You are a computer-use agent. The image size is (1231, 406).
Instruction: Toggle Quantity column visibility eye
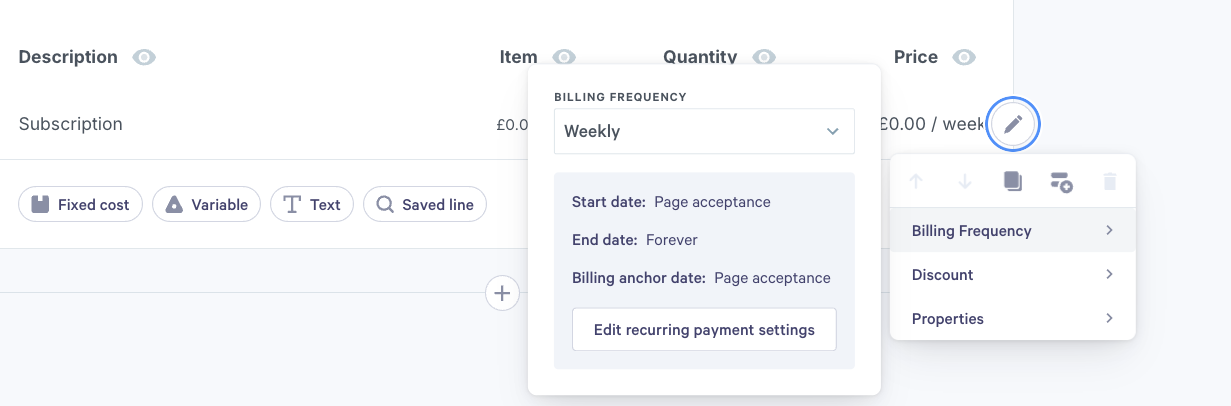click(764, 57)
